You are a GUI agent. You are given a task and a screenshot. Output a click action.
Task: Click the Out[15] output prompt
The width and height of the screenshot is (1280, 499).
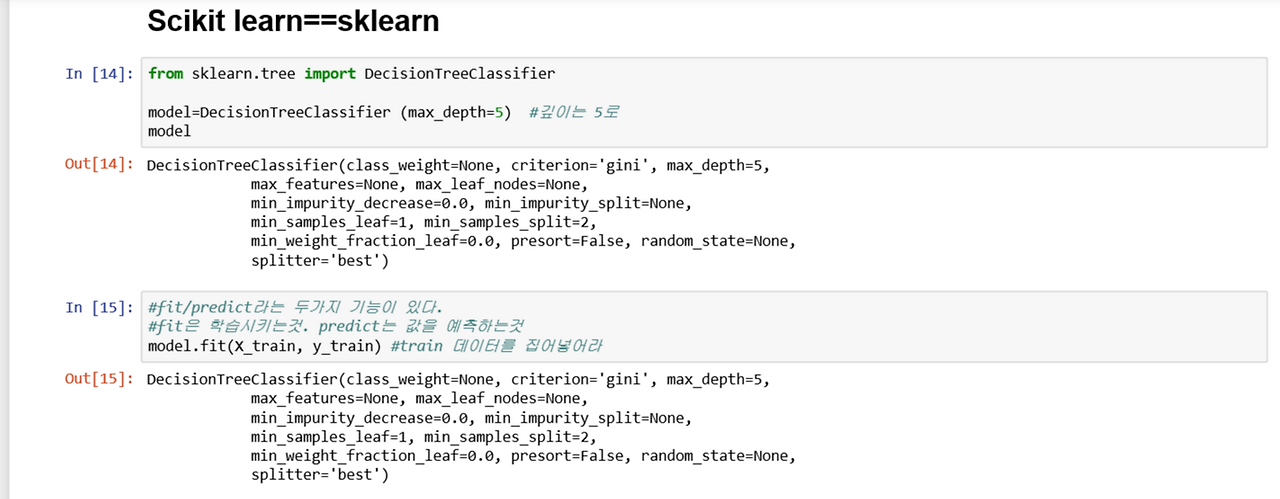(98, 380)
